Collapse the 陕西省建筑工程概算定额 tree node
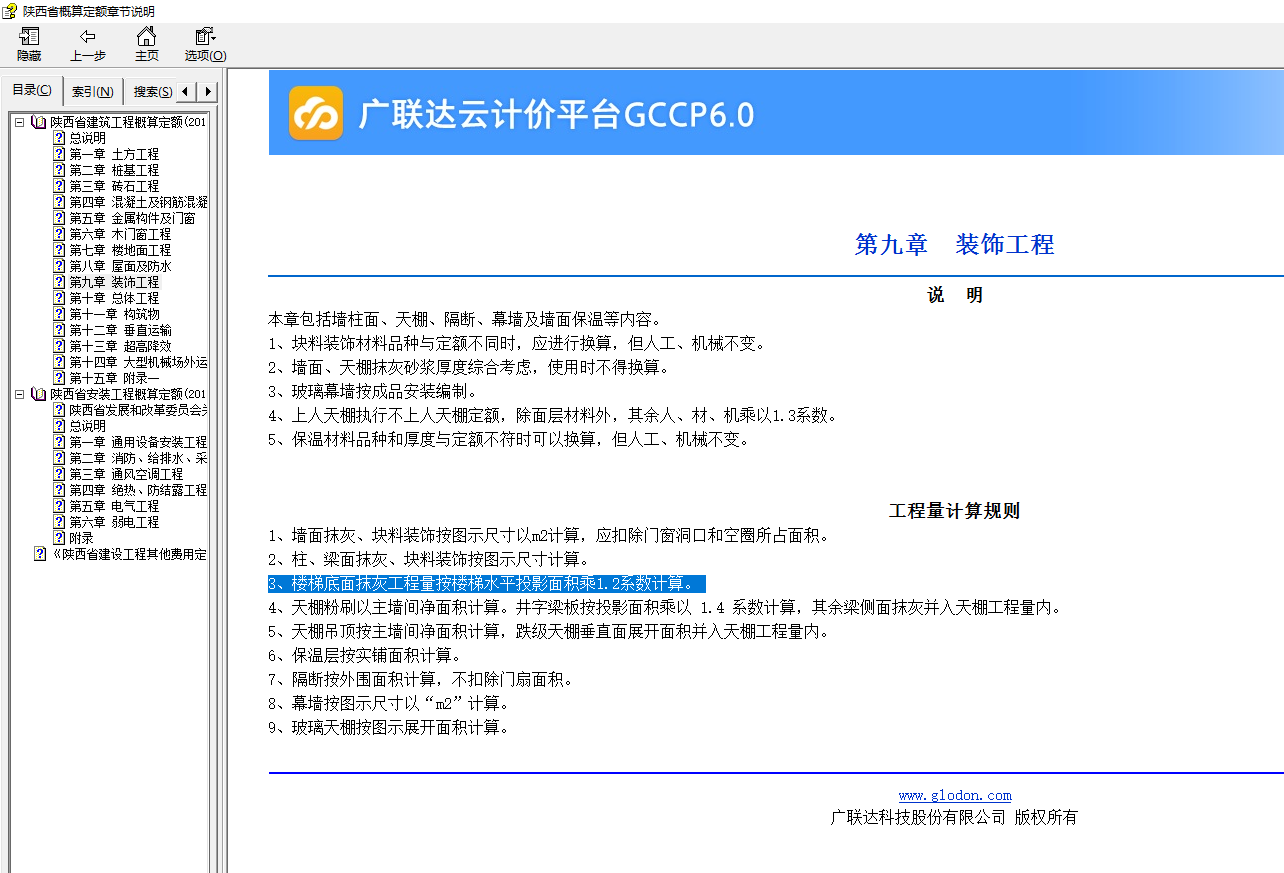Image resolution: width=1284 pixels, height=873 pixels. click(19, 122)
